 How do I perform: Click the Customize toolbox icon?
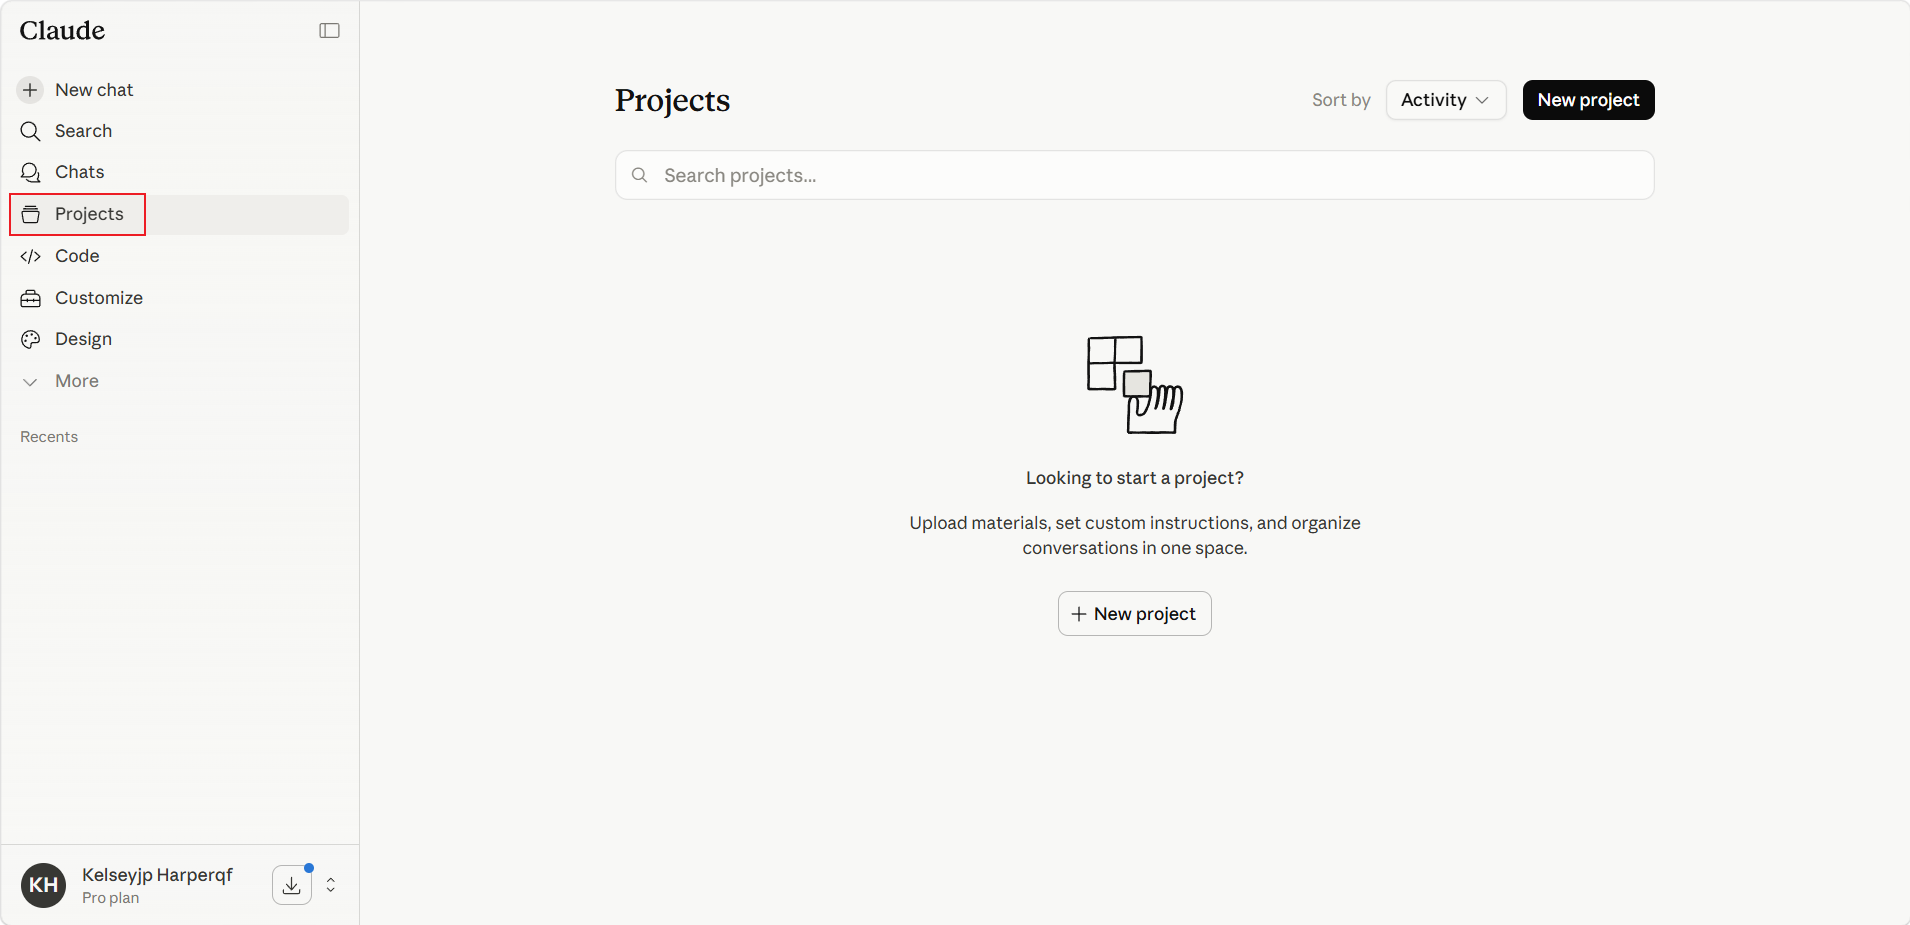31,298
